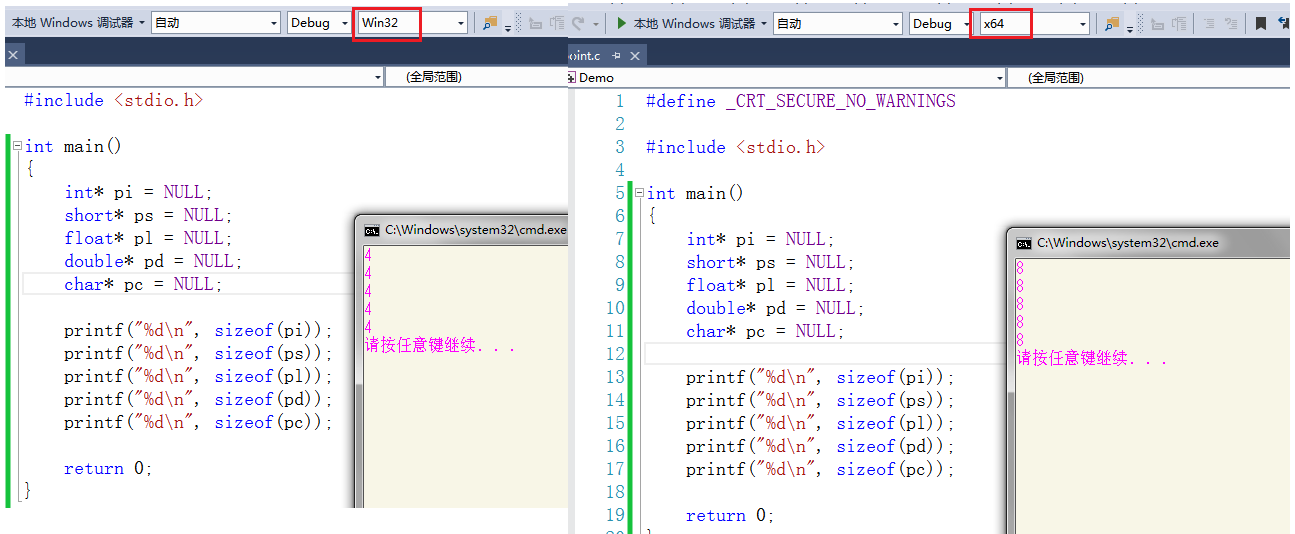This screenshot has width=1295, height=534.
Task: Click the double* pd = NULL; line in the right editor
Action: (x=775, y=308)
